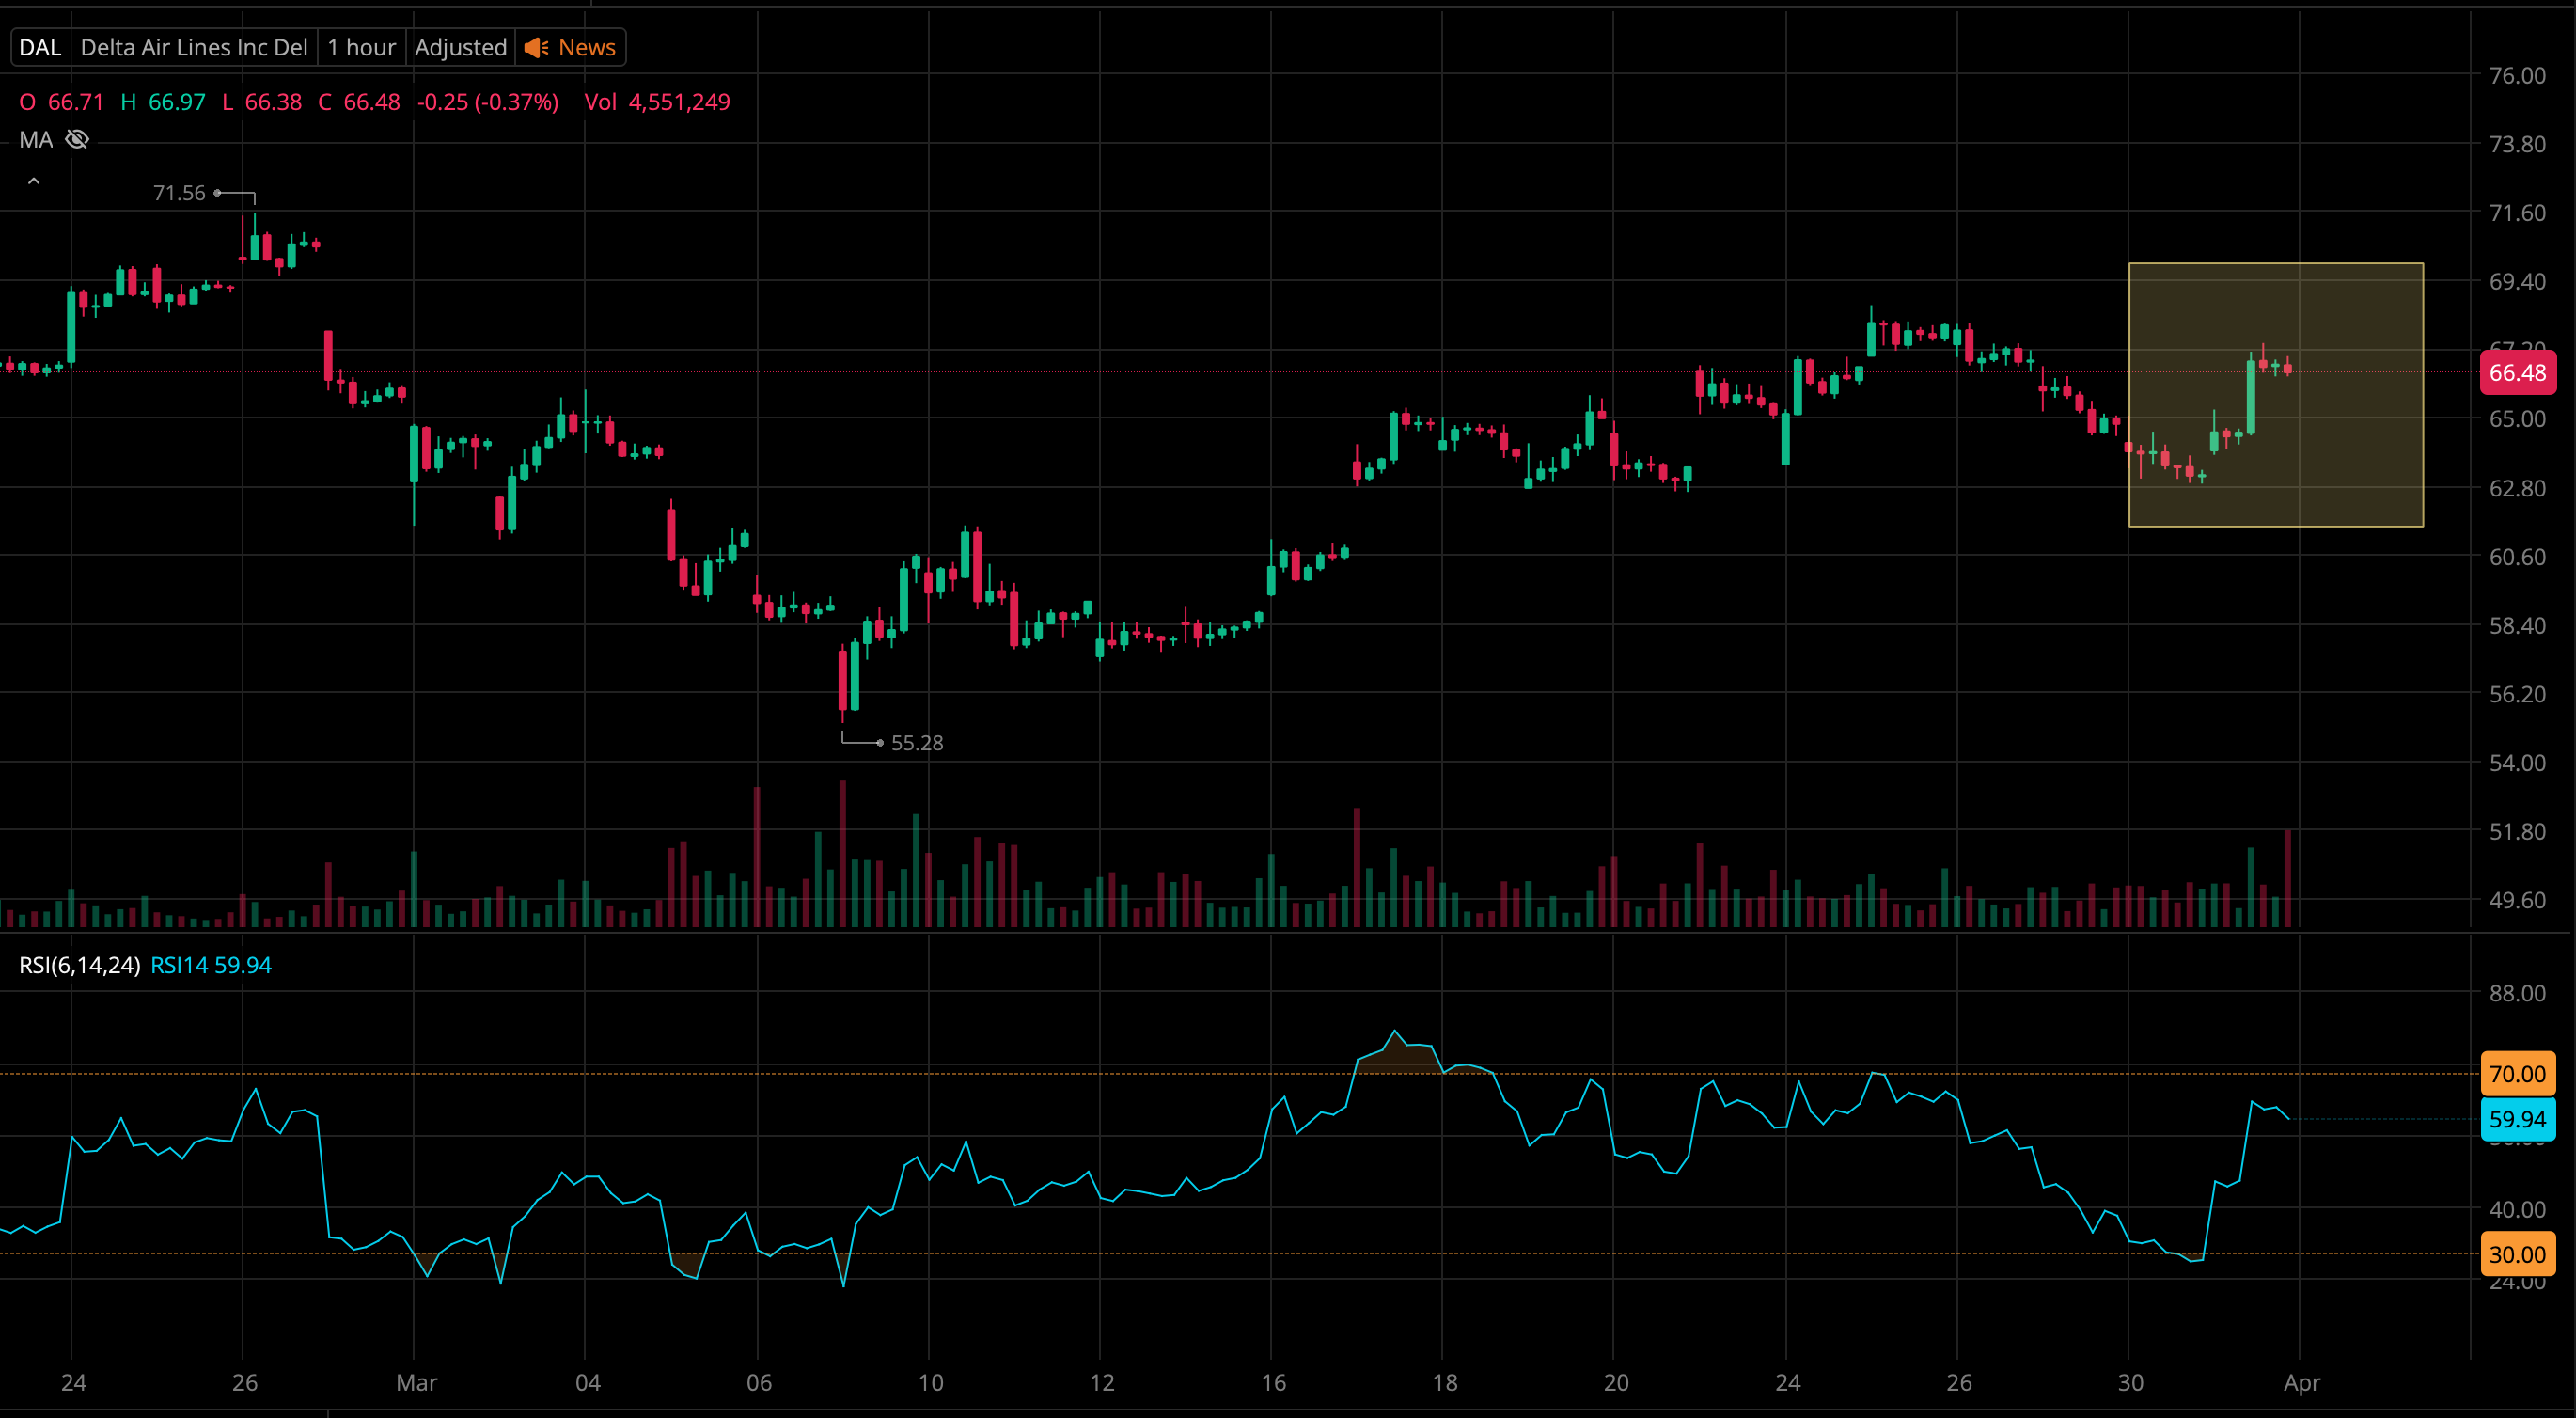Click the 71.56 high price marker

pos(179,193)
